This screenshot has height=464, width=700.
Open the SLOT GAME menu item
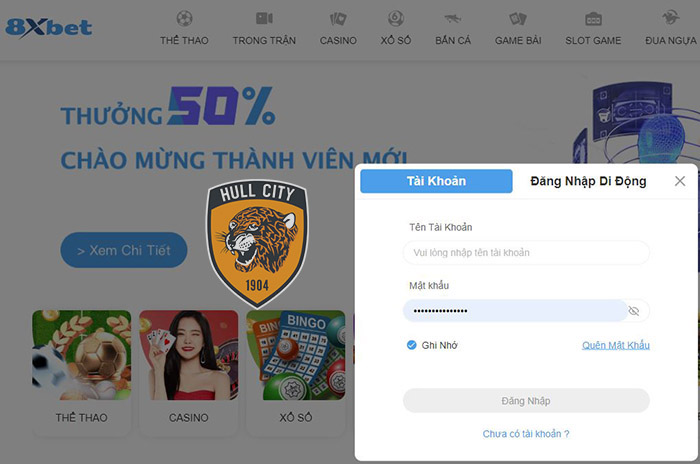pos(593,41)
